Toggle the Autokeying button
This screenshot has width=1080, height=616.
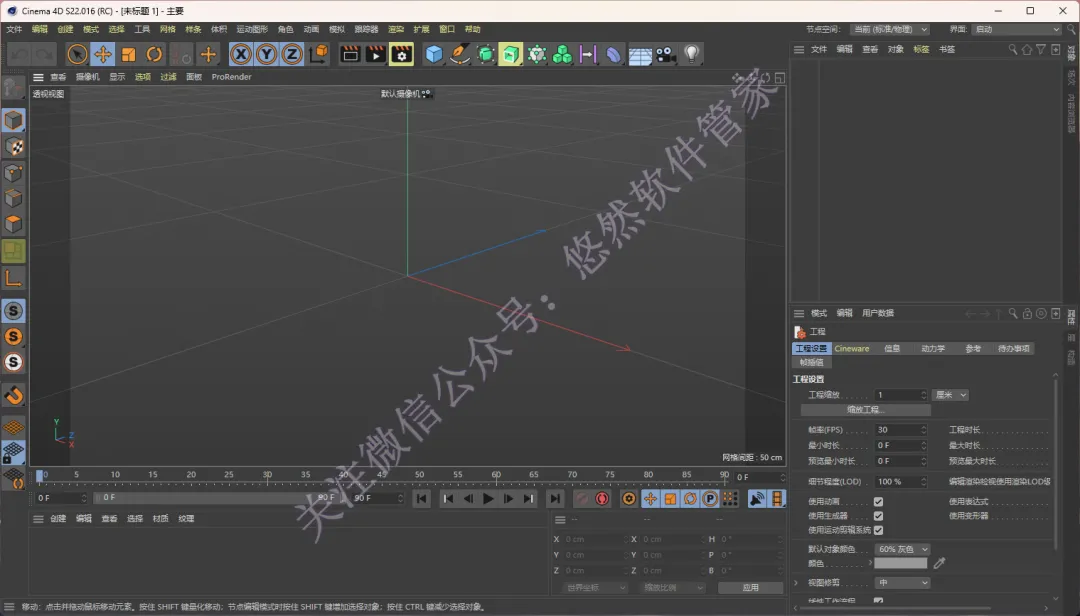[x=602, y=499]
